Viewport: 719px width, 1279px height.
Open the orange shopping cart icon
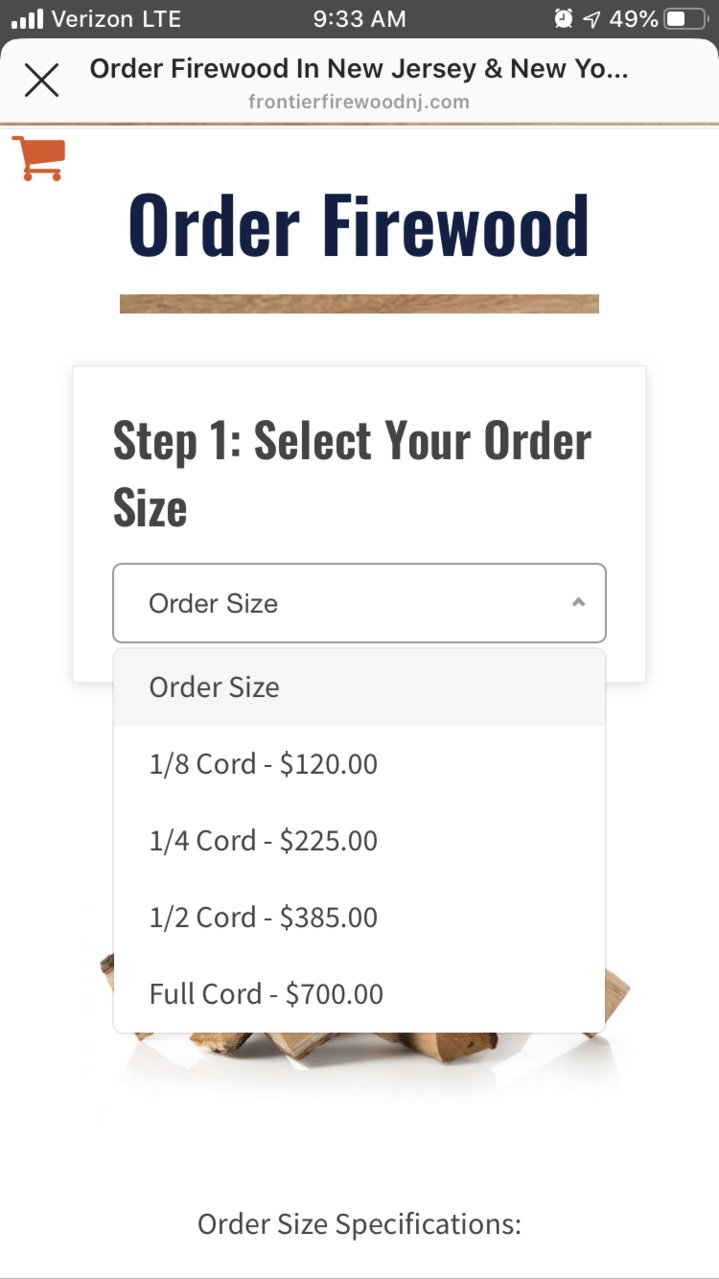pos(39,158)
